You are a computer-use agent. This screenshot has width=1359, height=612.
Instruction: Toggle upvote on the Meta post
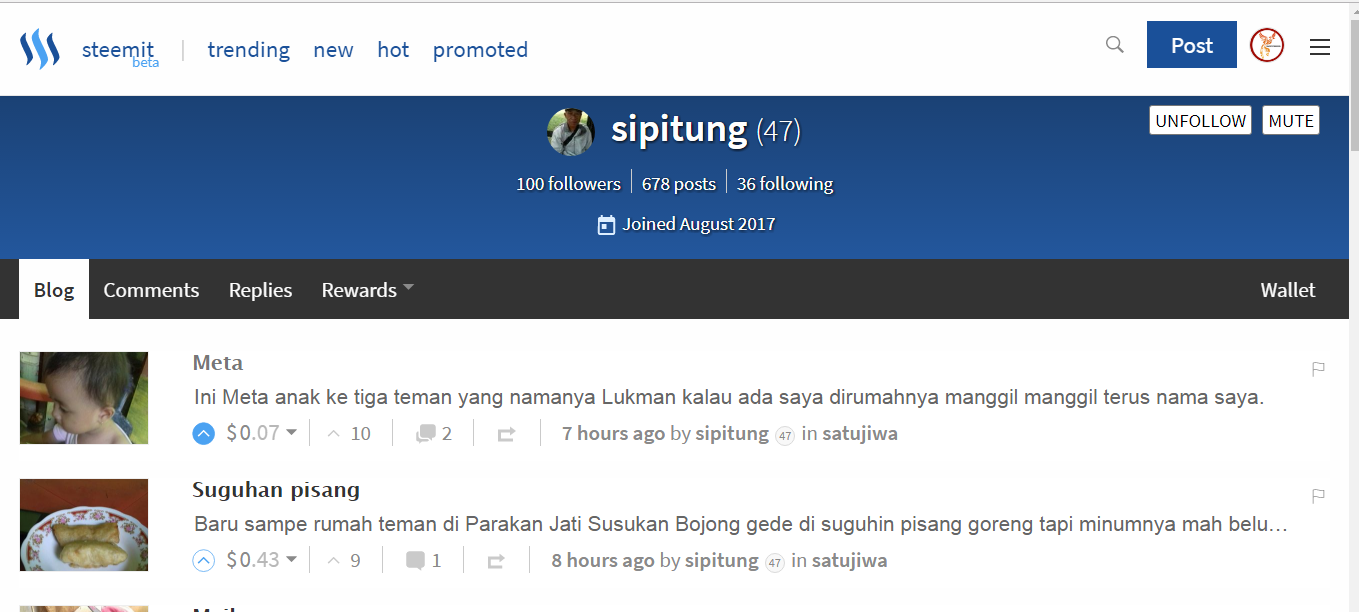tap(203, 434)
